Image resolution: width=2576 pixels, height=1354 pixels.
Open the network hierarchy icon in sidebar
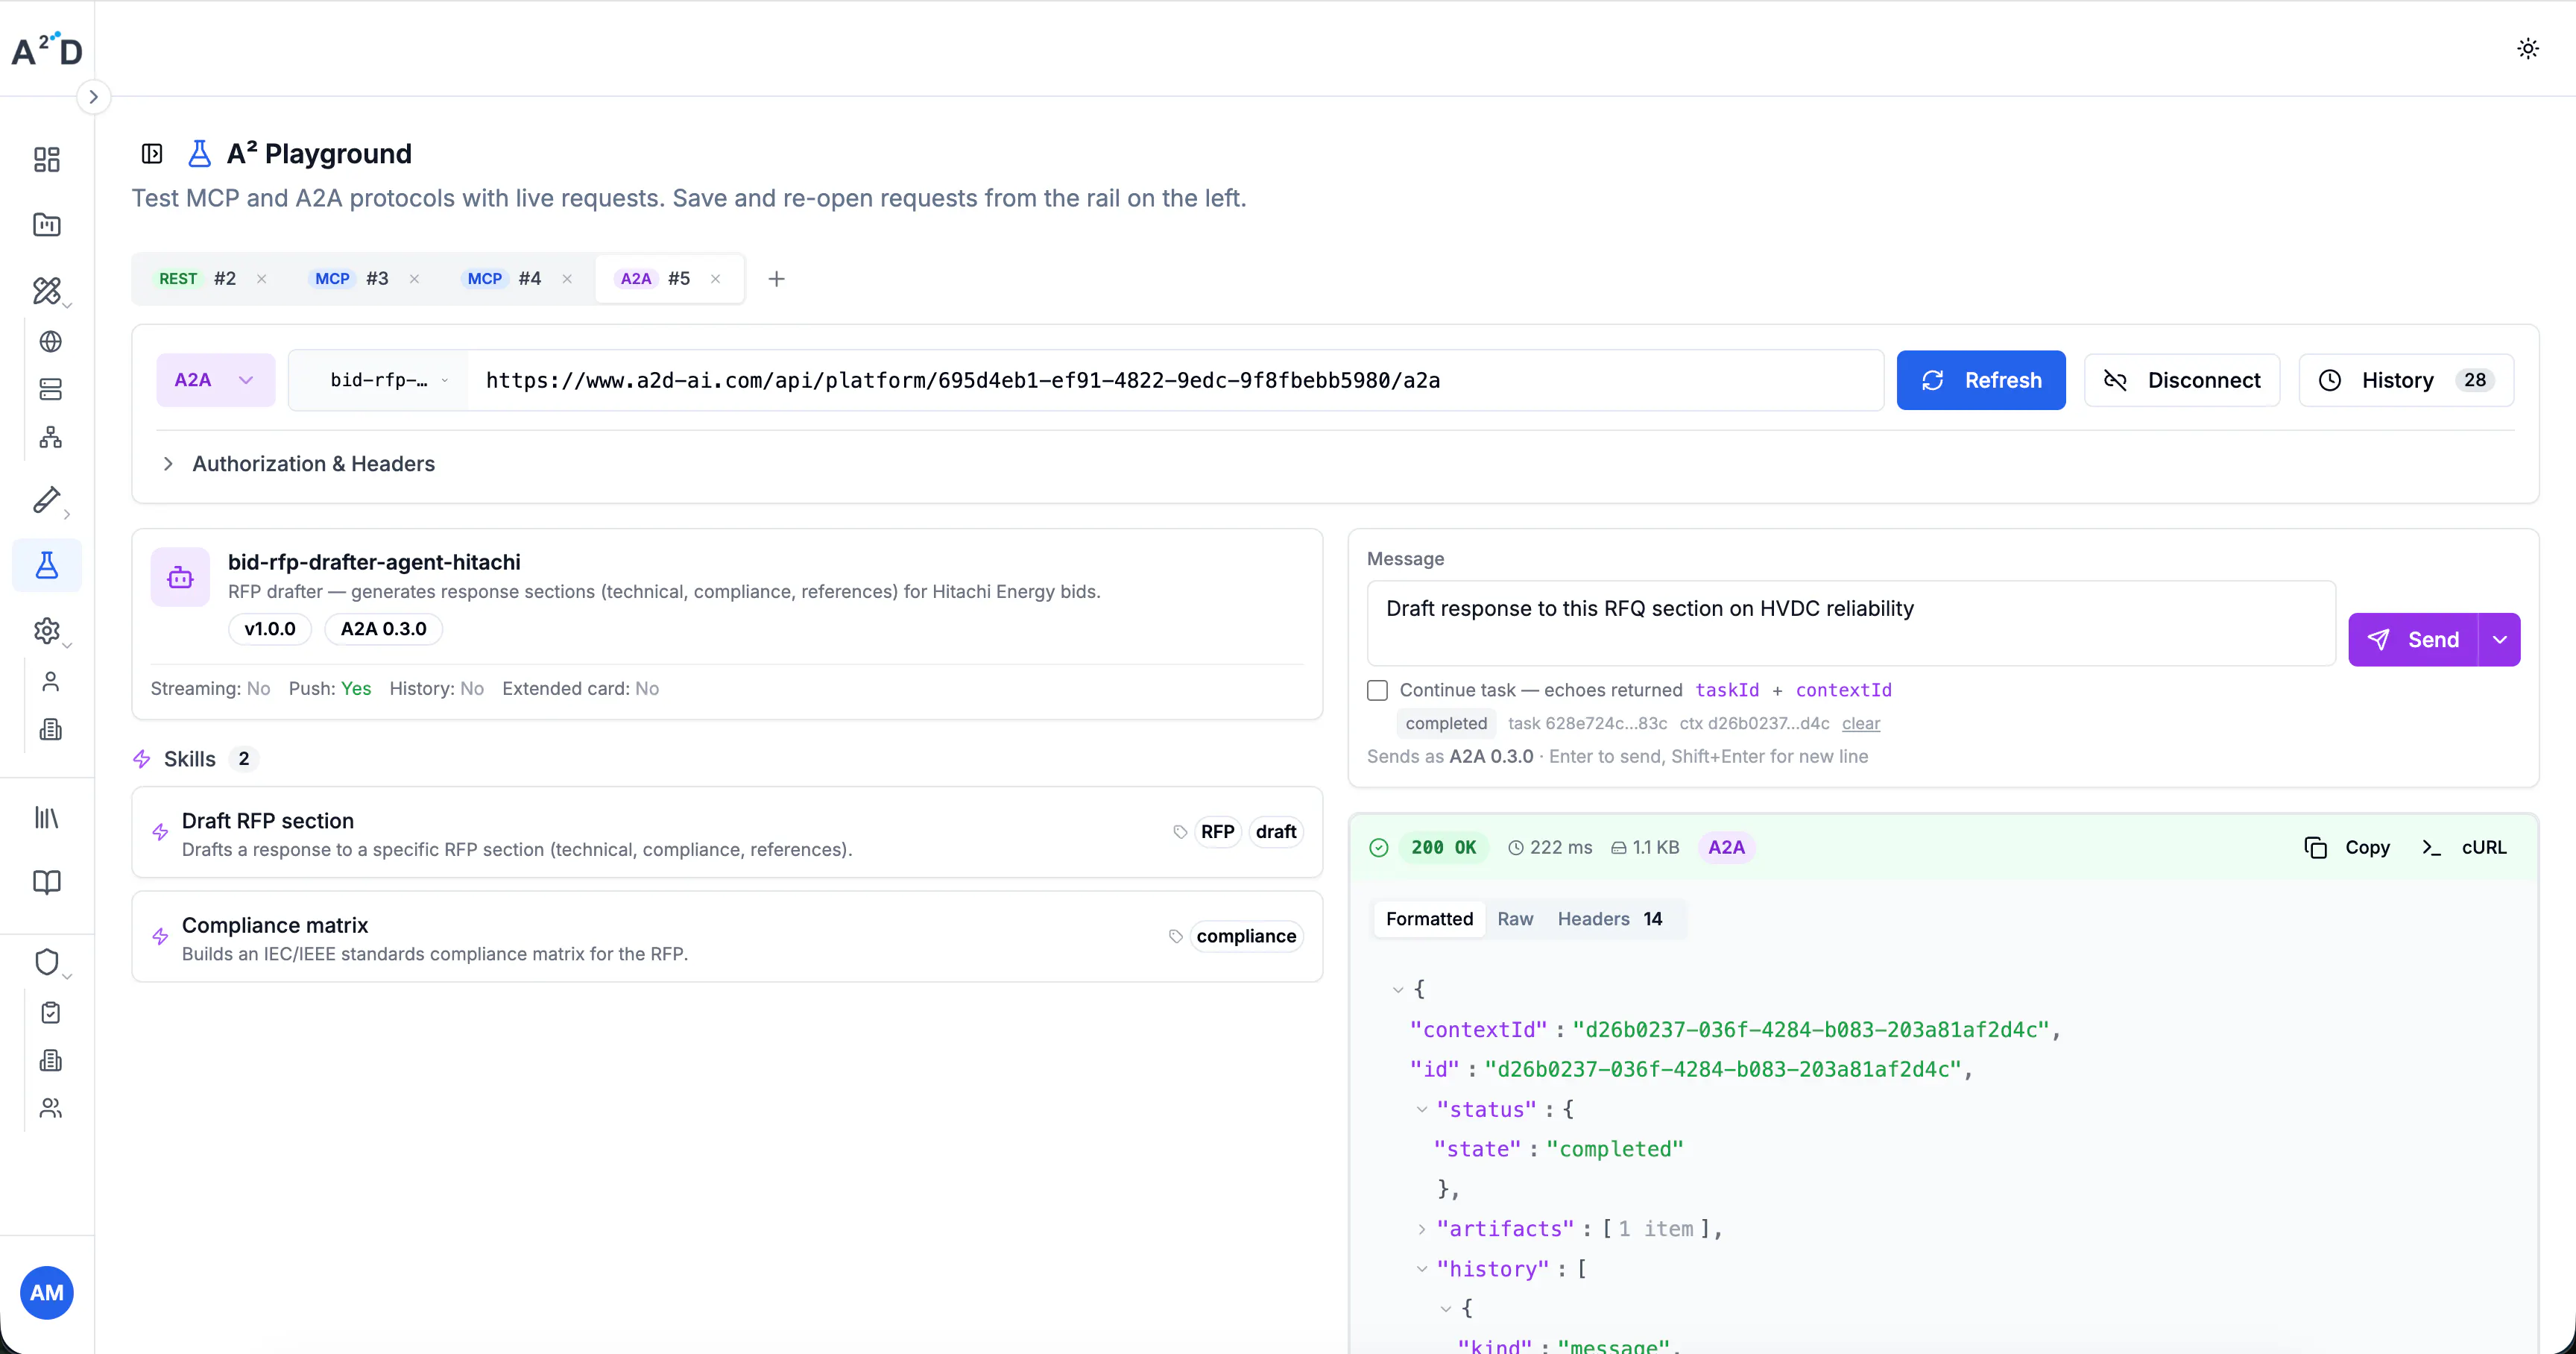tap(50, 437)
